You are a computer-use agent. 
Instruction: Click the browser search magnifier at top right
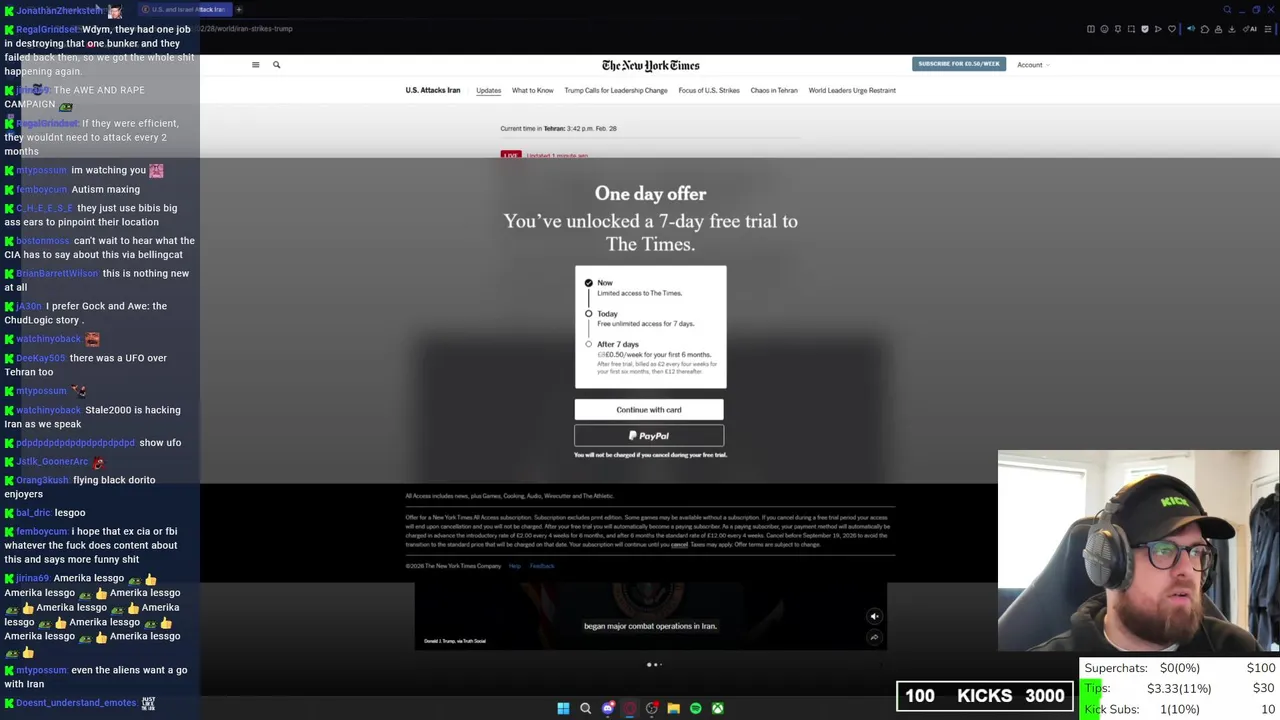coord(1227,10)
